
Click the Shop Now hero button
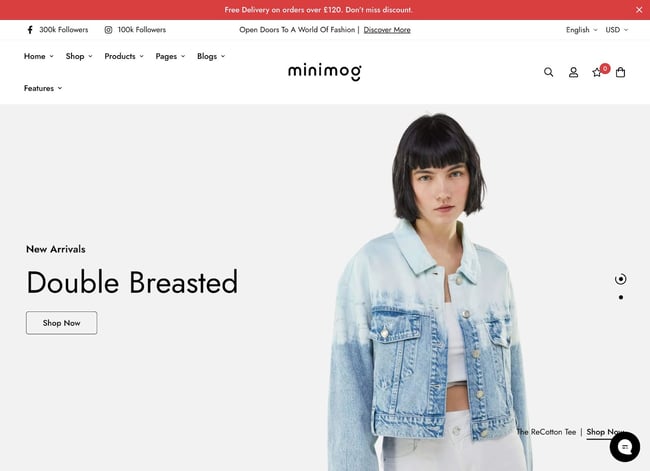[x=61, y=323]
